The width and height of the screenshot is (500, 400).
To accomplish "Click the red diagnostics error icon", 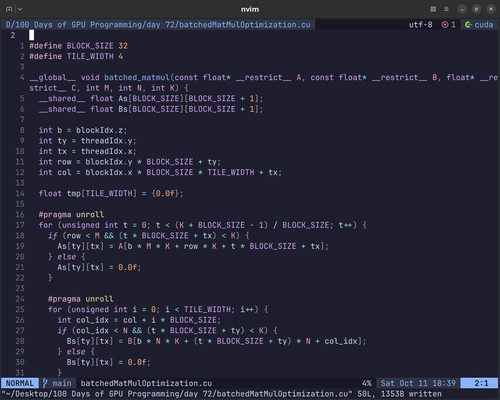I will click(445, 25).
